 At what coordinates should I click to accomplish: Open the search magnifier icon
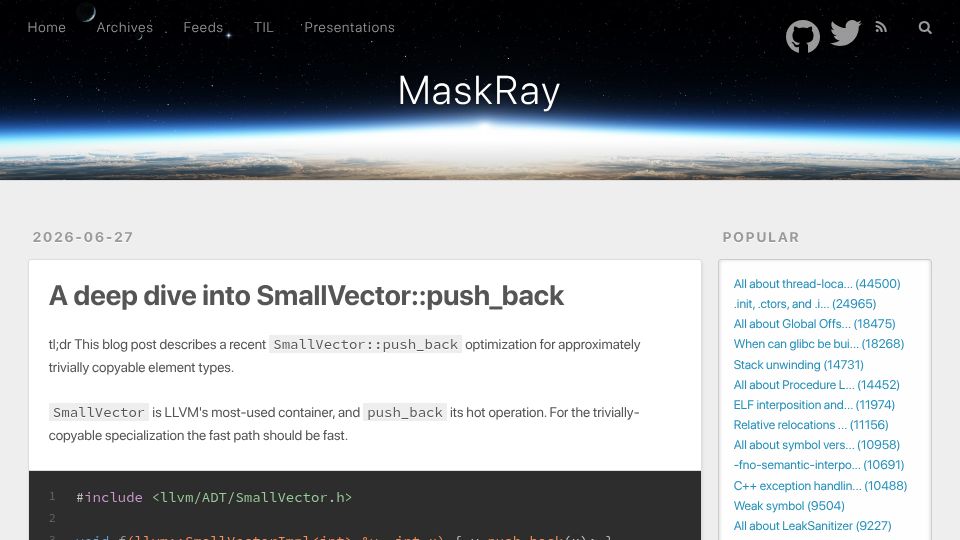[x=925, y=28]
